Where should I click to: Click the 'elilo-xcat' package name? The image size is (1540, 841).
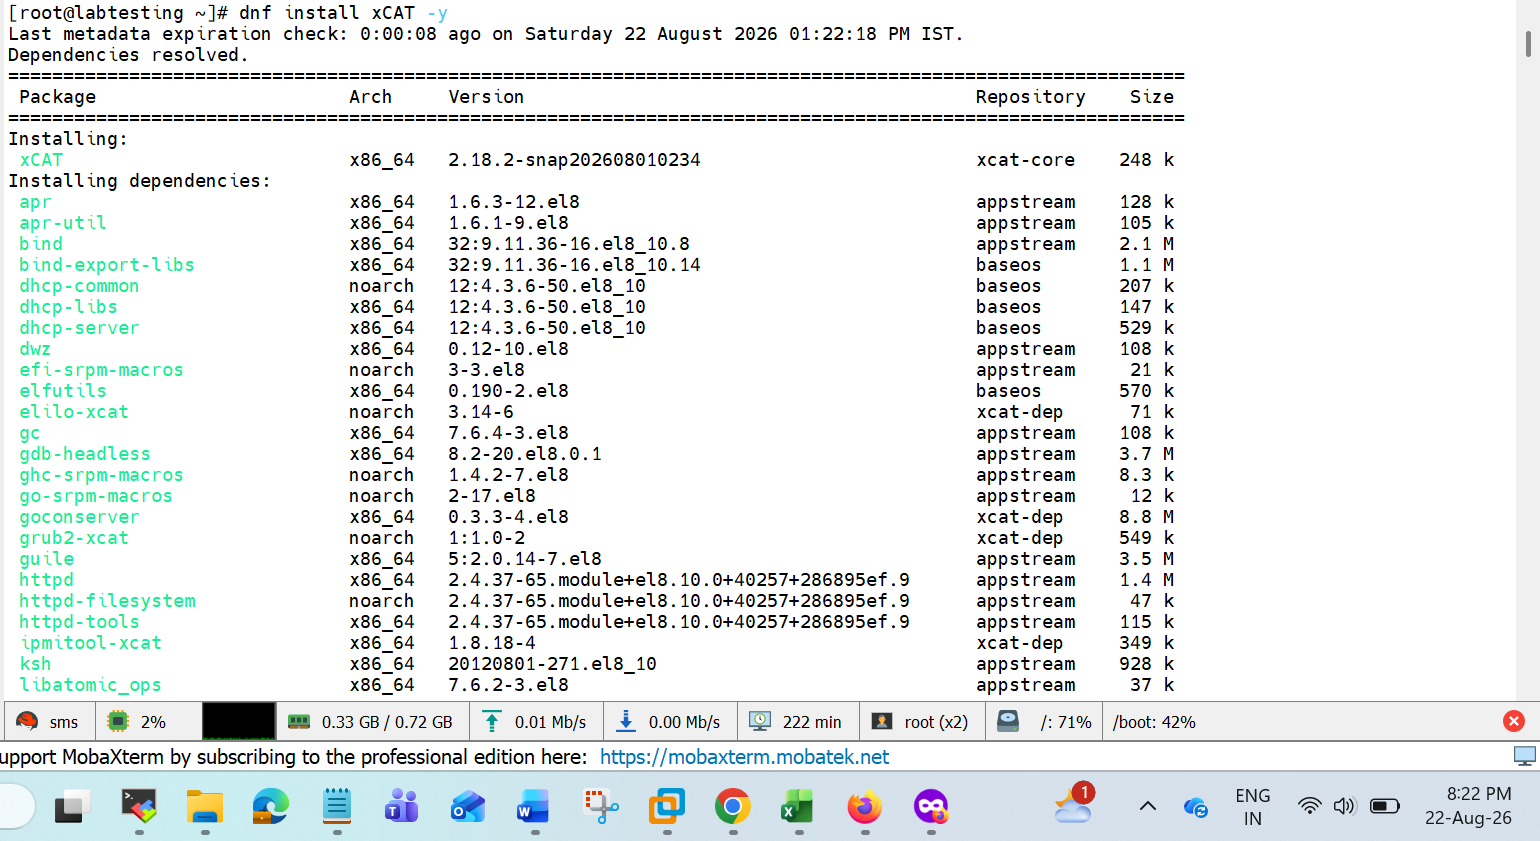click(74, 412)
